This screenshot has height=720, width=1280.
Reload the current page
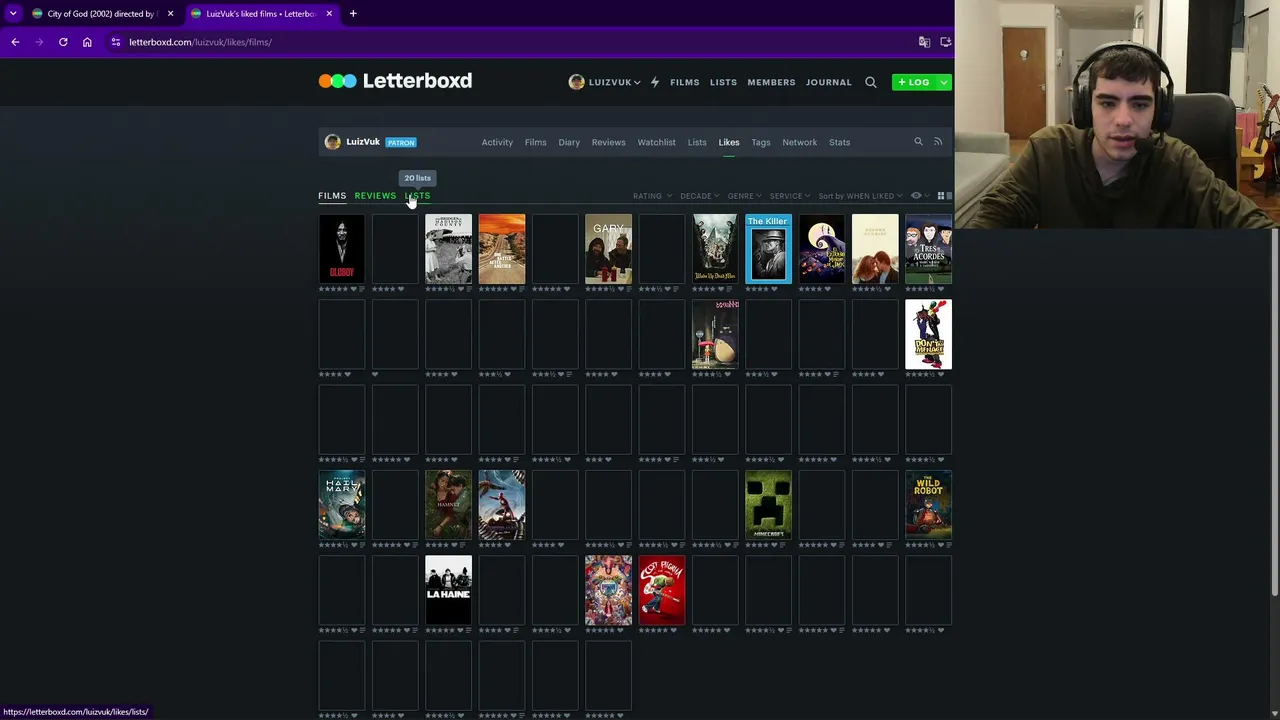[63, 42]
